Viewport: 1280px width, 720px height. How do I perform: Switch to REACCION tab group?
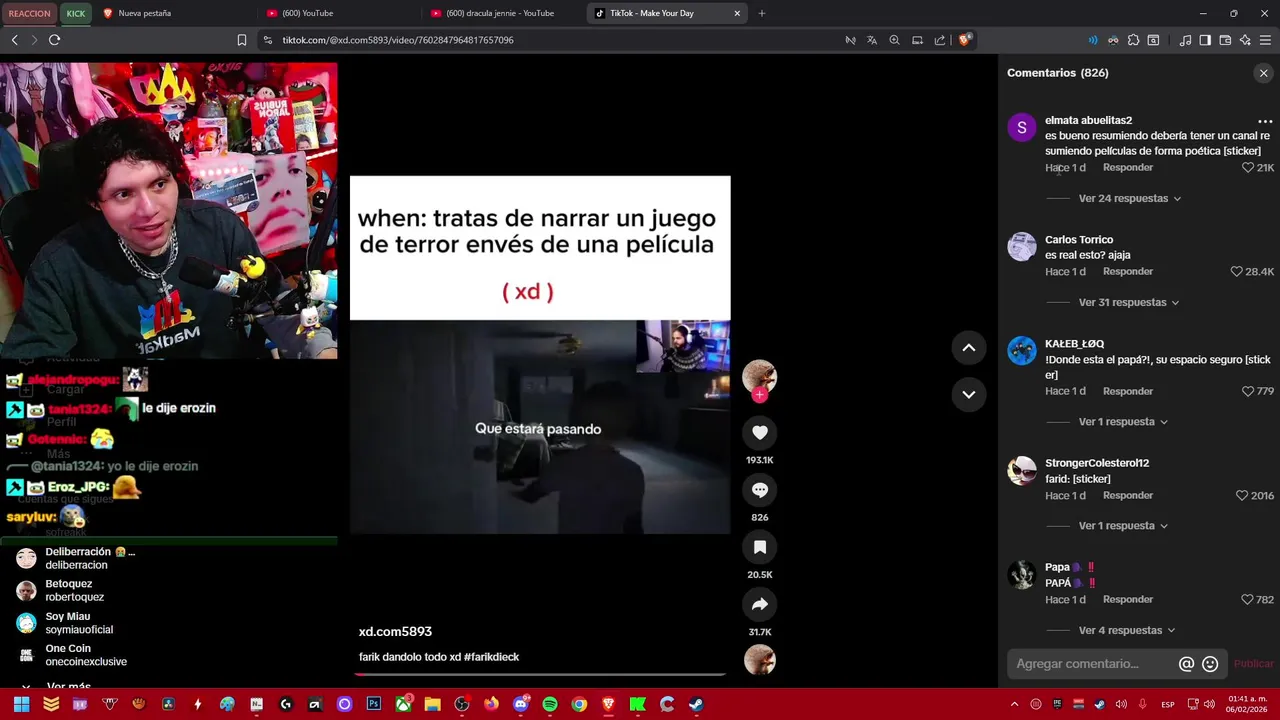pyautogui.click(x=30, y=13)
